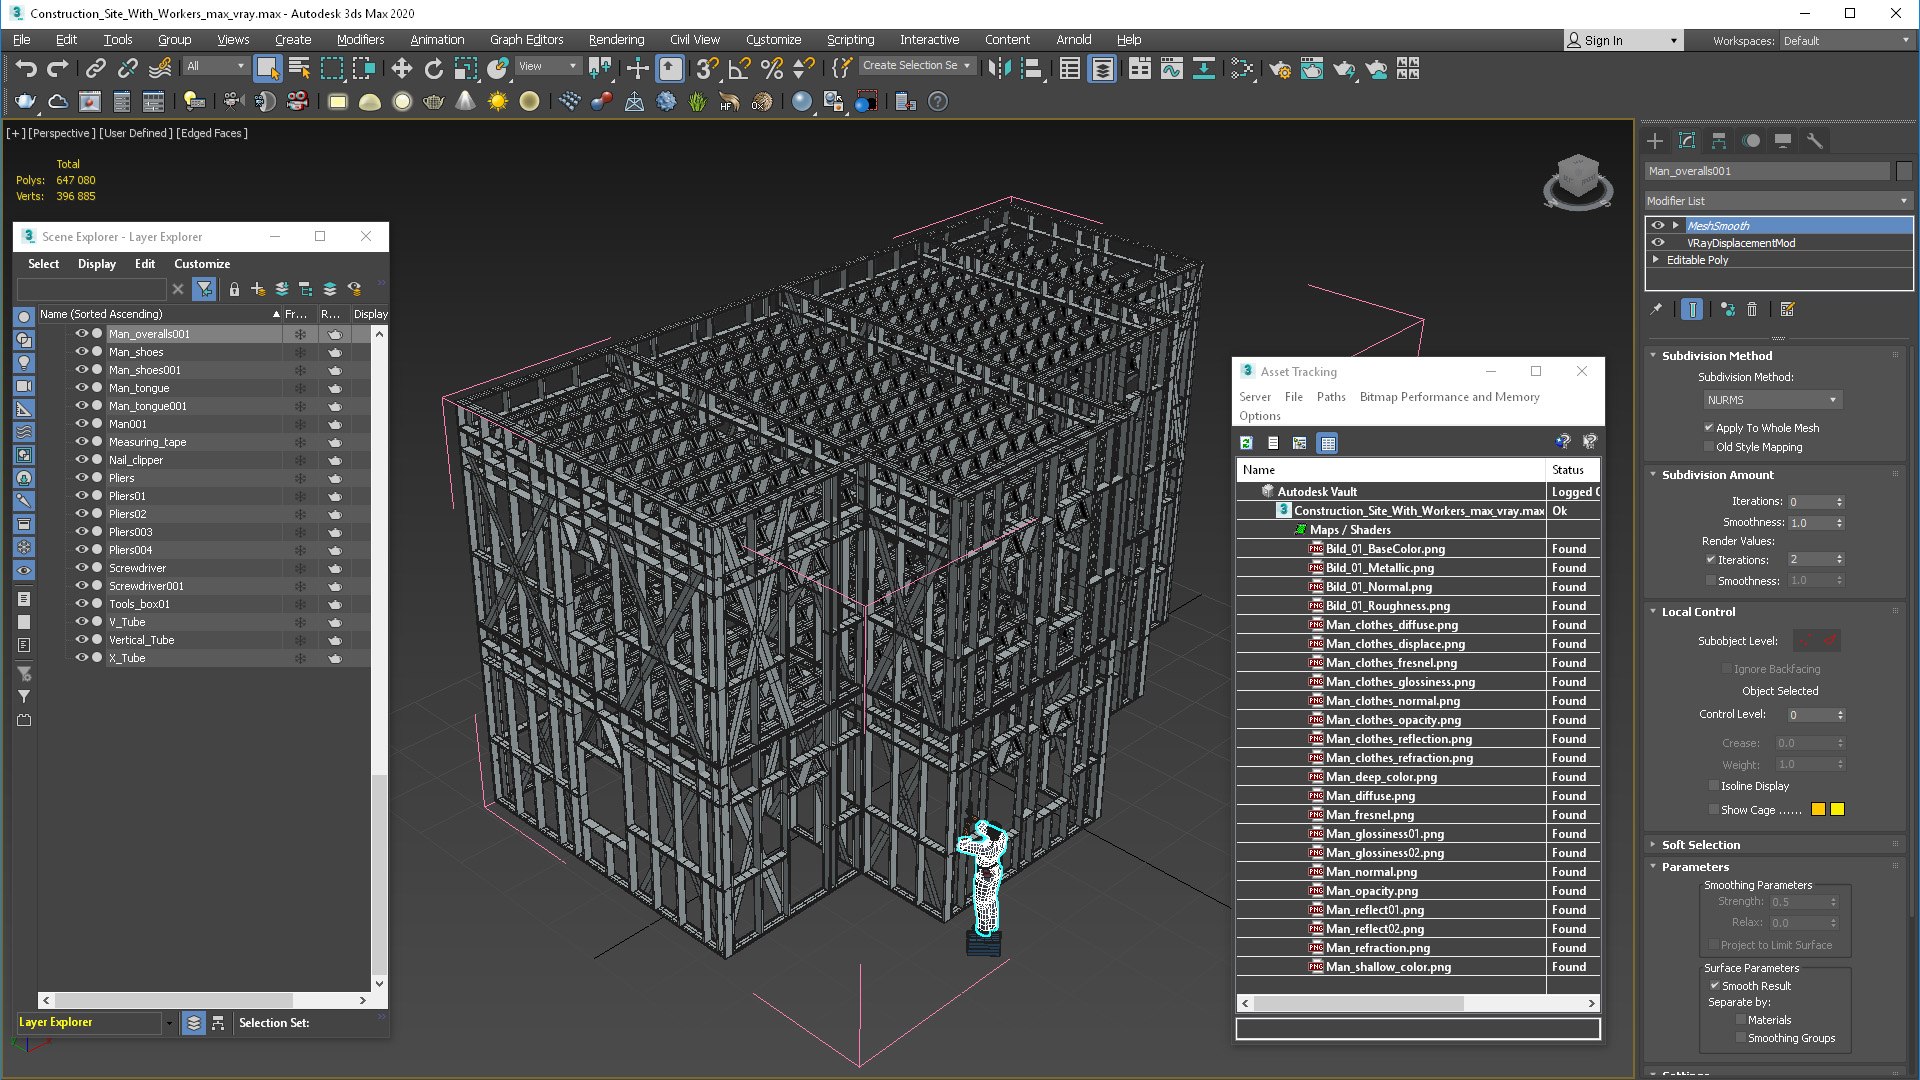Enable Isoline Display checkbox
1920x1080 pixels.
tap(1714, 786)
